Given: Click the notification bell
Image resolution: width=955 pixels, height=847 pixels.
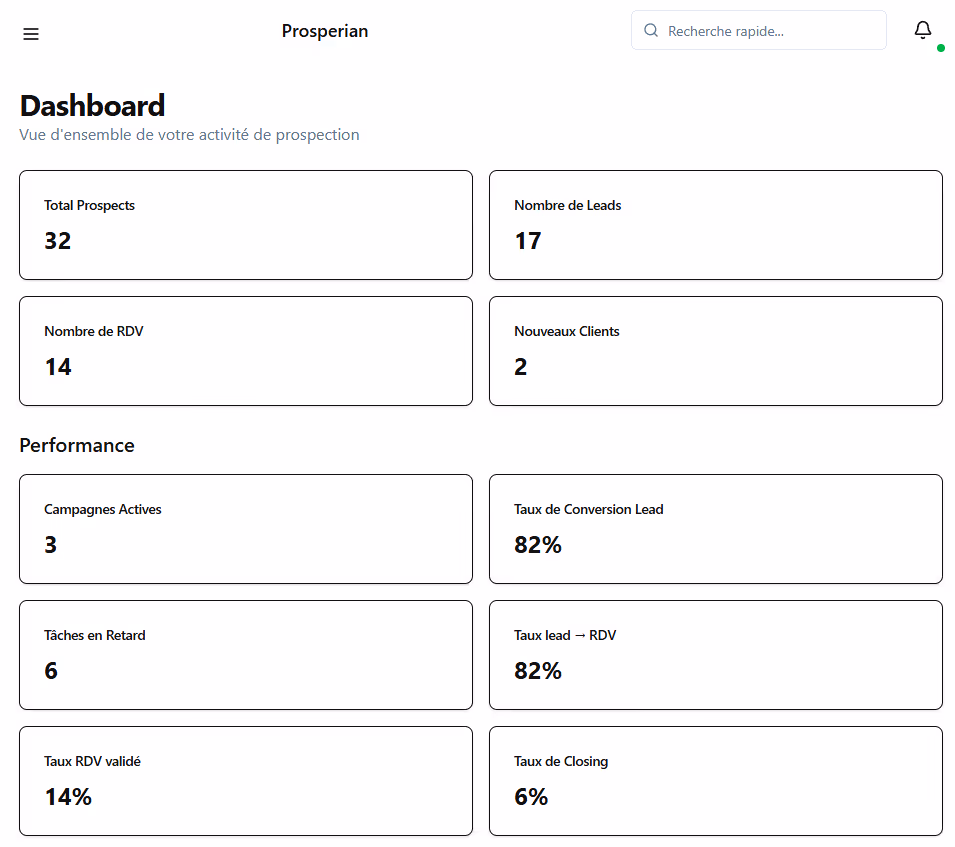Looking at the screenshot, I should coord(922,30).
